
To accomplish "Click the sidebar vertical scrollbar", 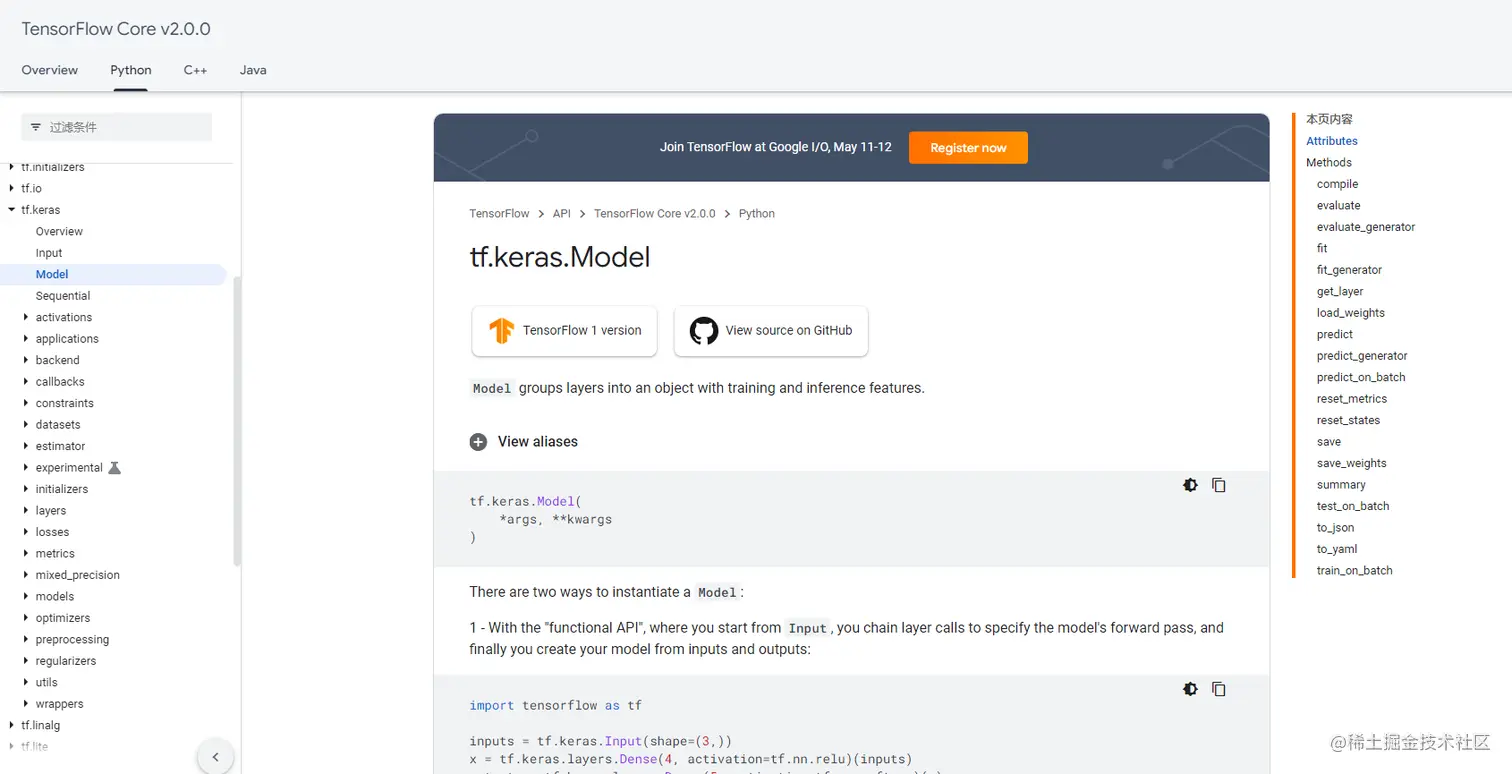I will pyautogui.click(x=237, y=422).
